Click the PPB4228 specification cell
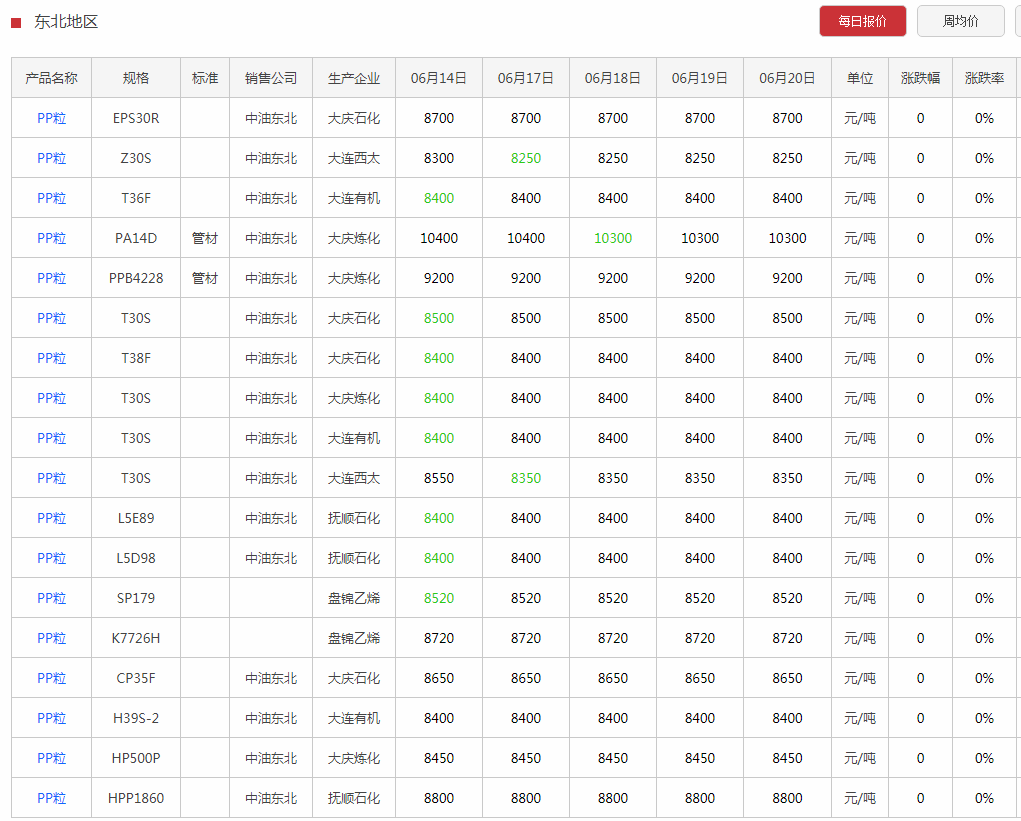This screenshot has height=821, width=1021. pos(136,278)
